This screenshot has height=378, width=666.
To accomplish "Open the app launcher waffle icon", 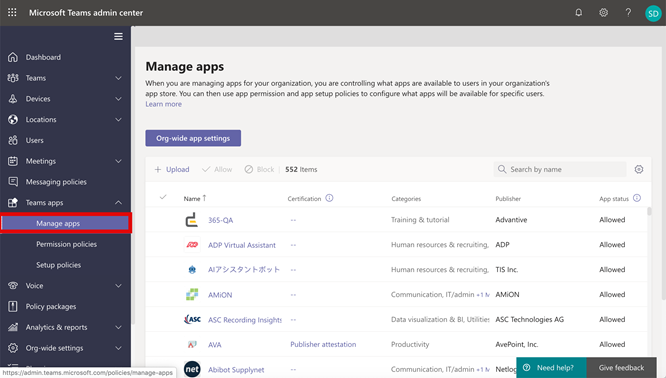I will [x=12, y=13].
